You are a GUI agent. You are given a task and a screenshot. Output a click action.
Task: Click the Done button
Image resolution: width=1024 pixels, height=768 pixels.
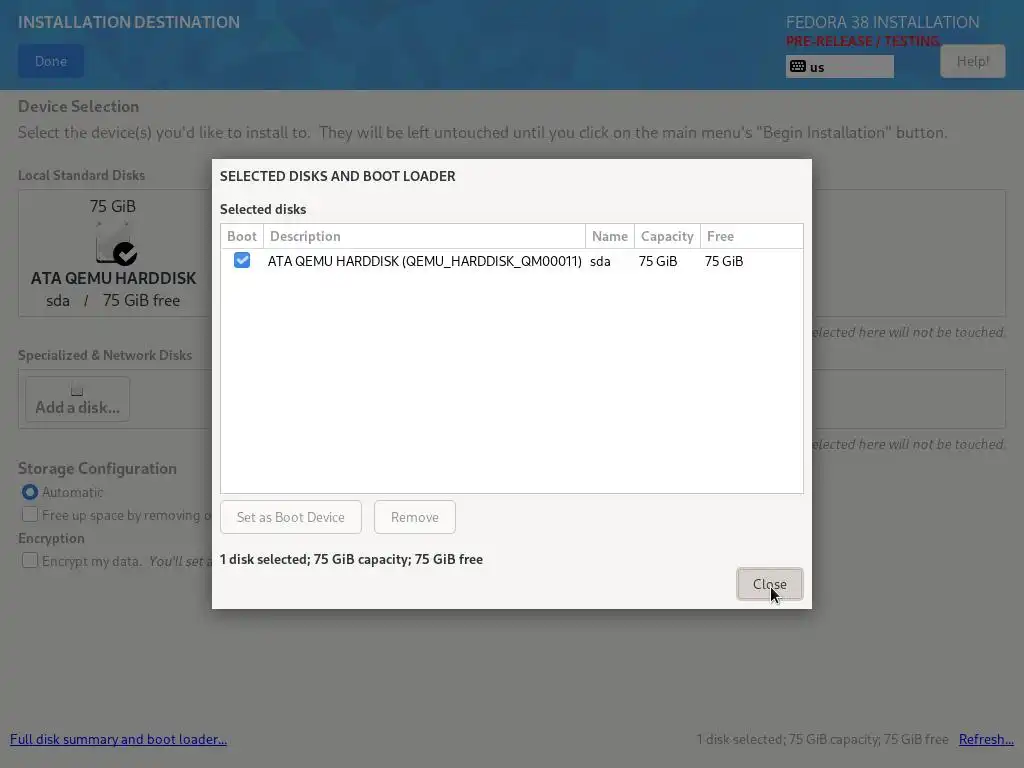point(51,61)
